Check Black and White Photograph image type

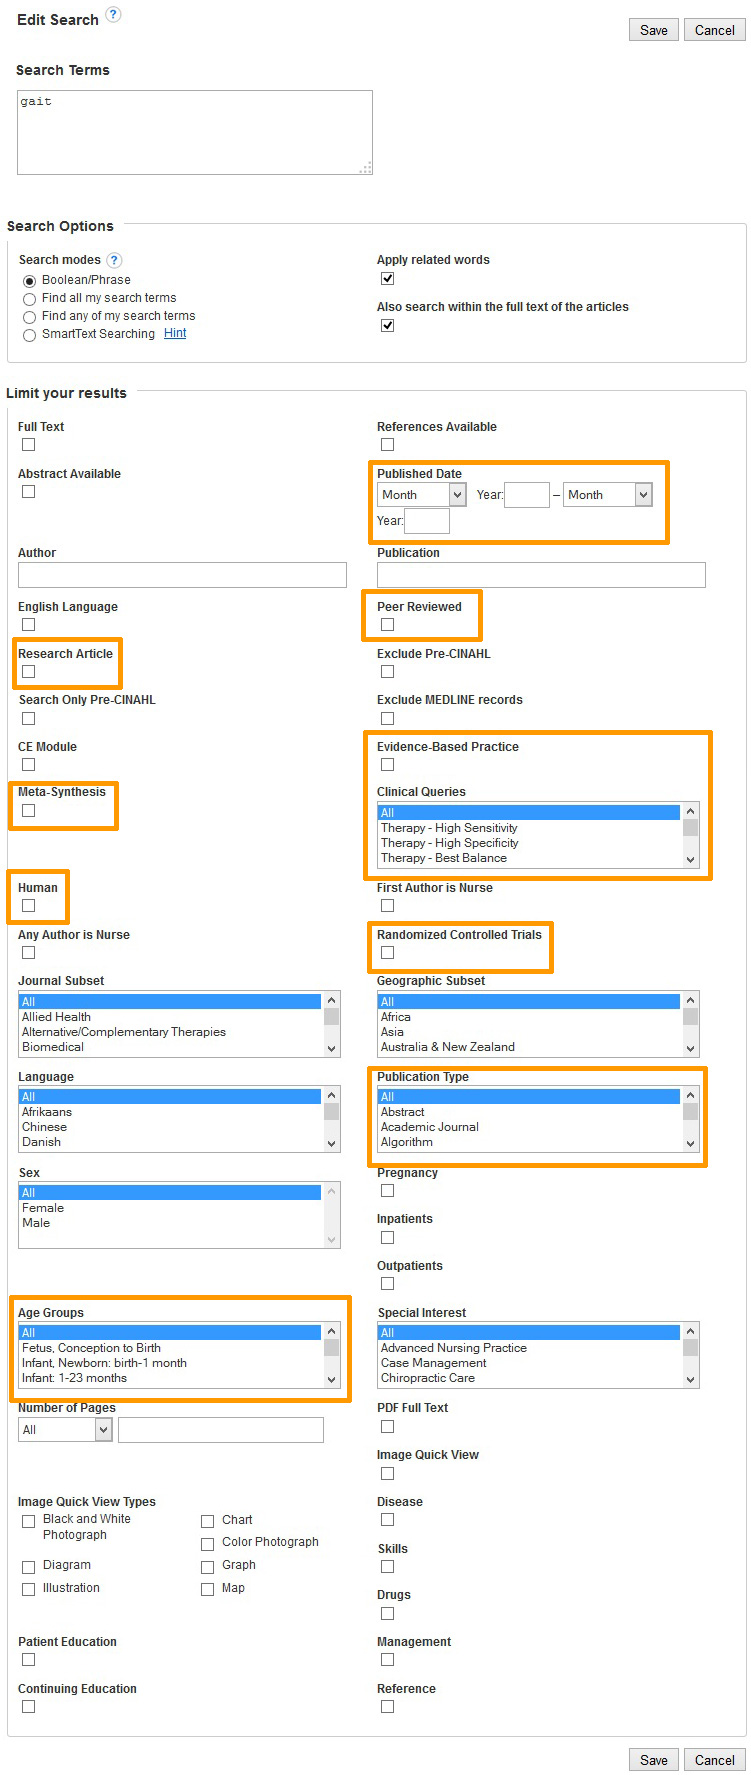click(28, 1521)
